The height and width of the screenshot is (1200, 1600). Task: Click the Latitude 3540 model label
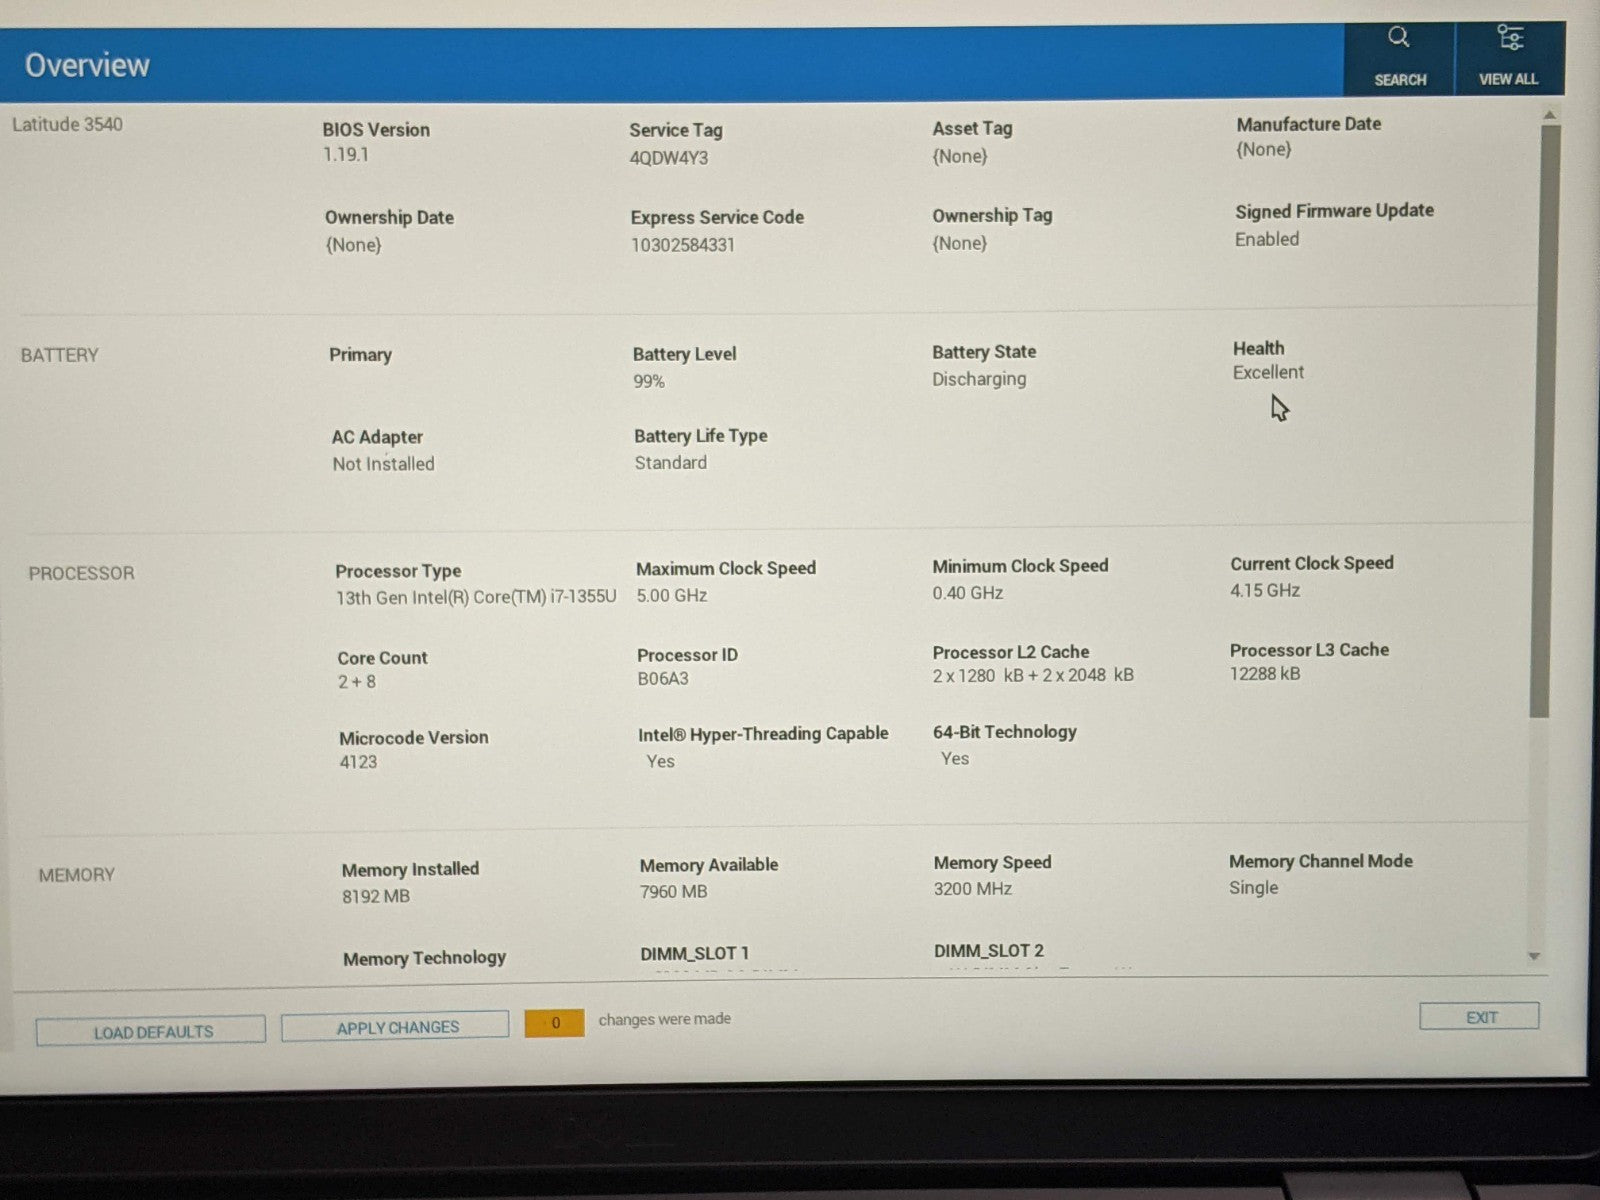[67, 125]
